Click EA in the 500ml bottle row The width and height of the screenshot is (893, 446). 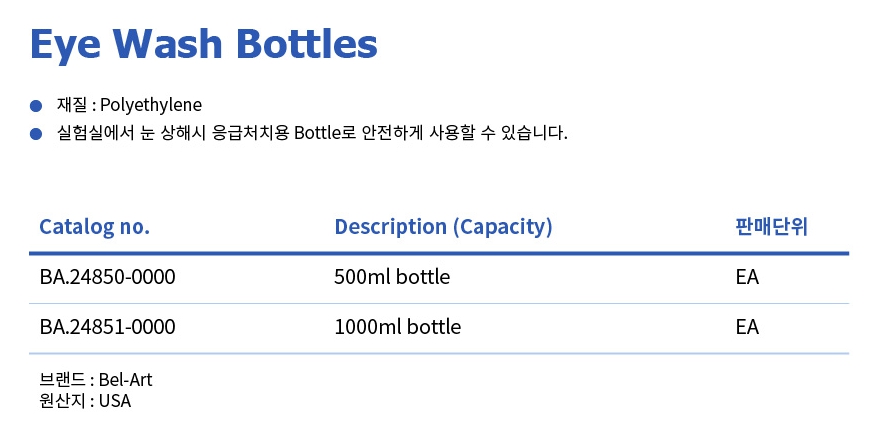coord(747,277)
